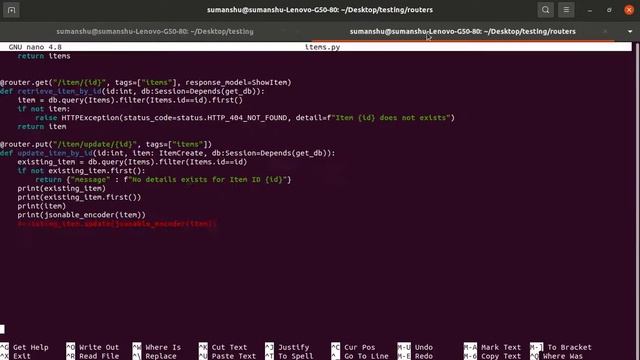Click the Copy Text shortcut label
Screen dimensions: 640x360
pyautogui.click(x=501, y=356)
